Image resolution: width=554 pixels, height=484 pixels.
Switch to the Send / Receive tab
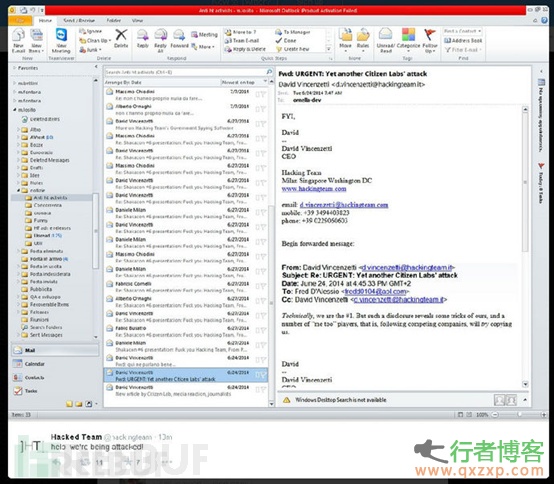click(x=79, y=20)
